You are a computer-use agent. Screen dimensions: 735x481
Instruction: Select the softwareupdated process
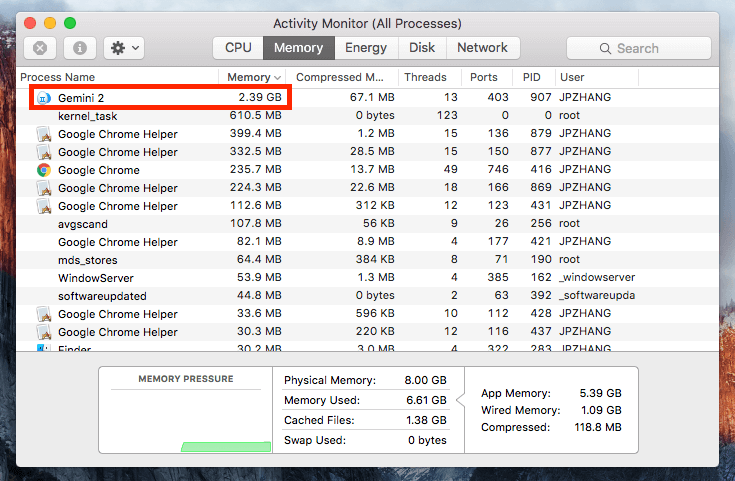[367, 296]
